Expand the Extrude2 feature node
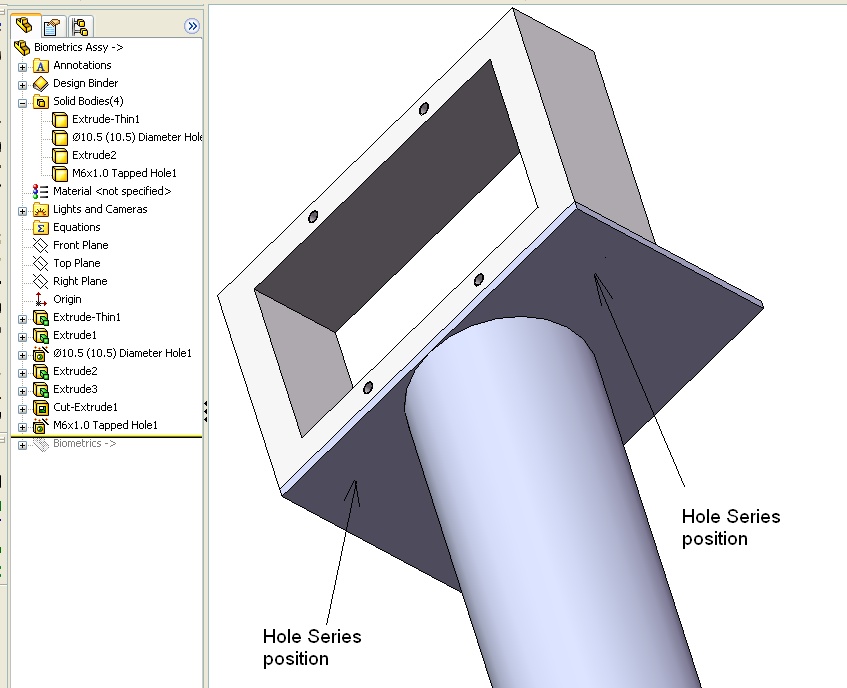 point(22,373)
